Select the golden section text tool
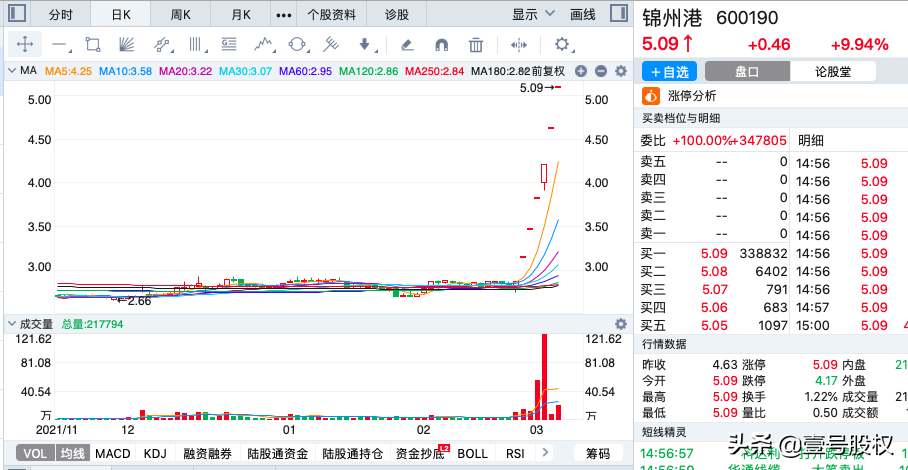The width and height of the screenshot is (908, 470). [x=229, y=45]
